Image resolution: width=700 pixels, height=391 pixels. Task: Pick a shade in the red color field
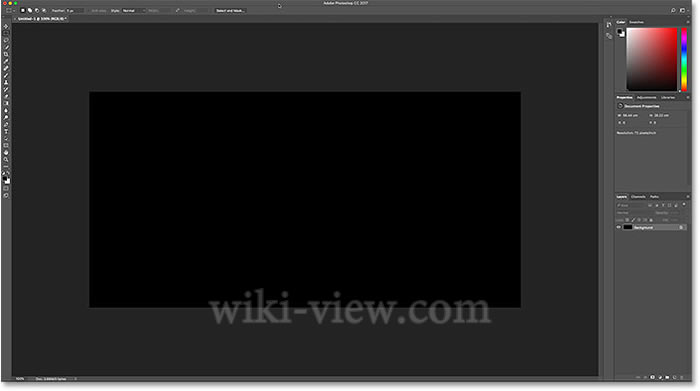click(x=652, y=59)
